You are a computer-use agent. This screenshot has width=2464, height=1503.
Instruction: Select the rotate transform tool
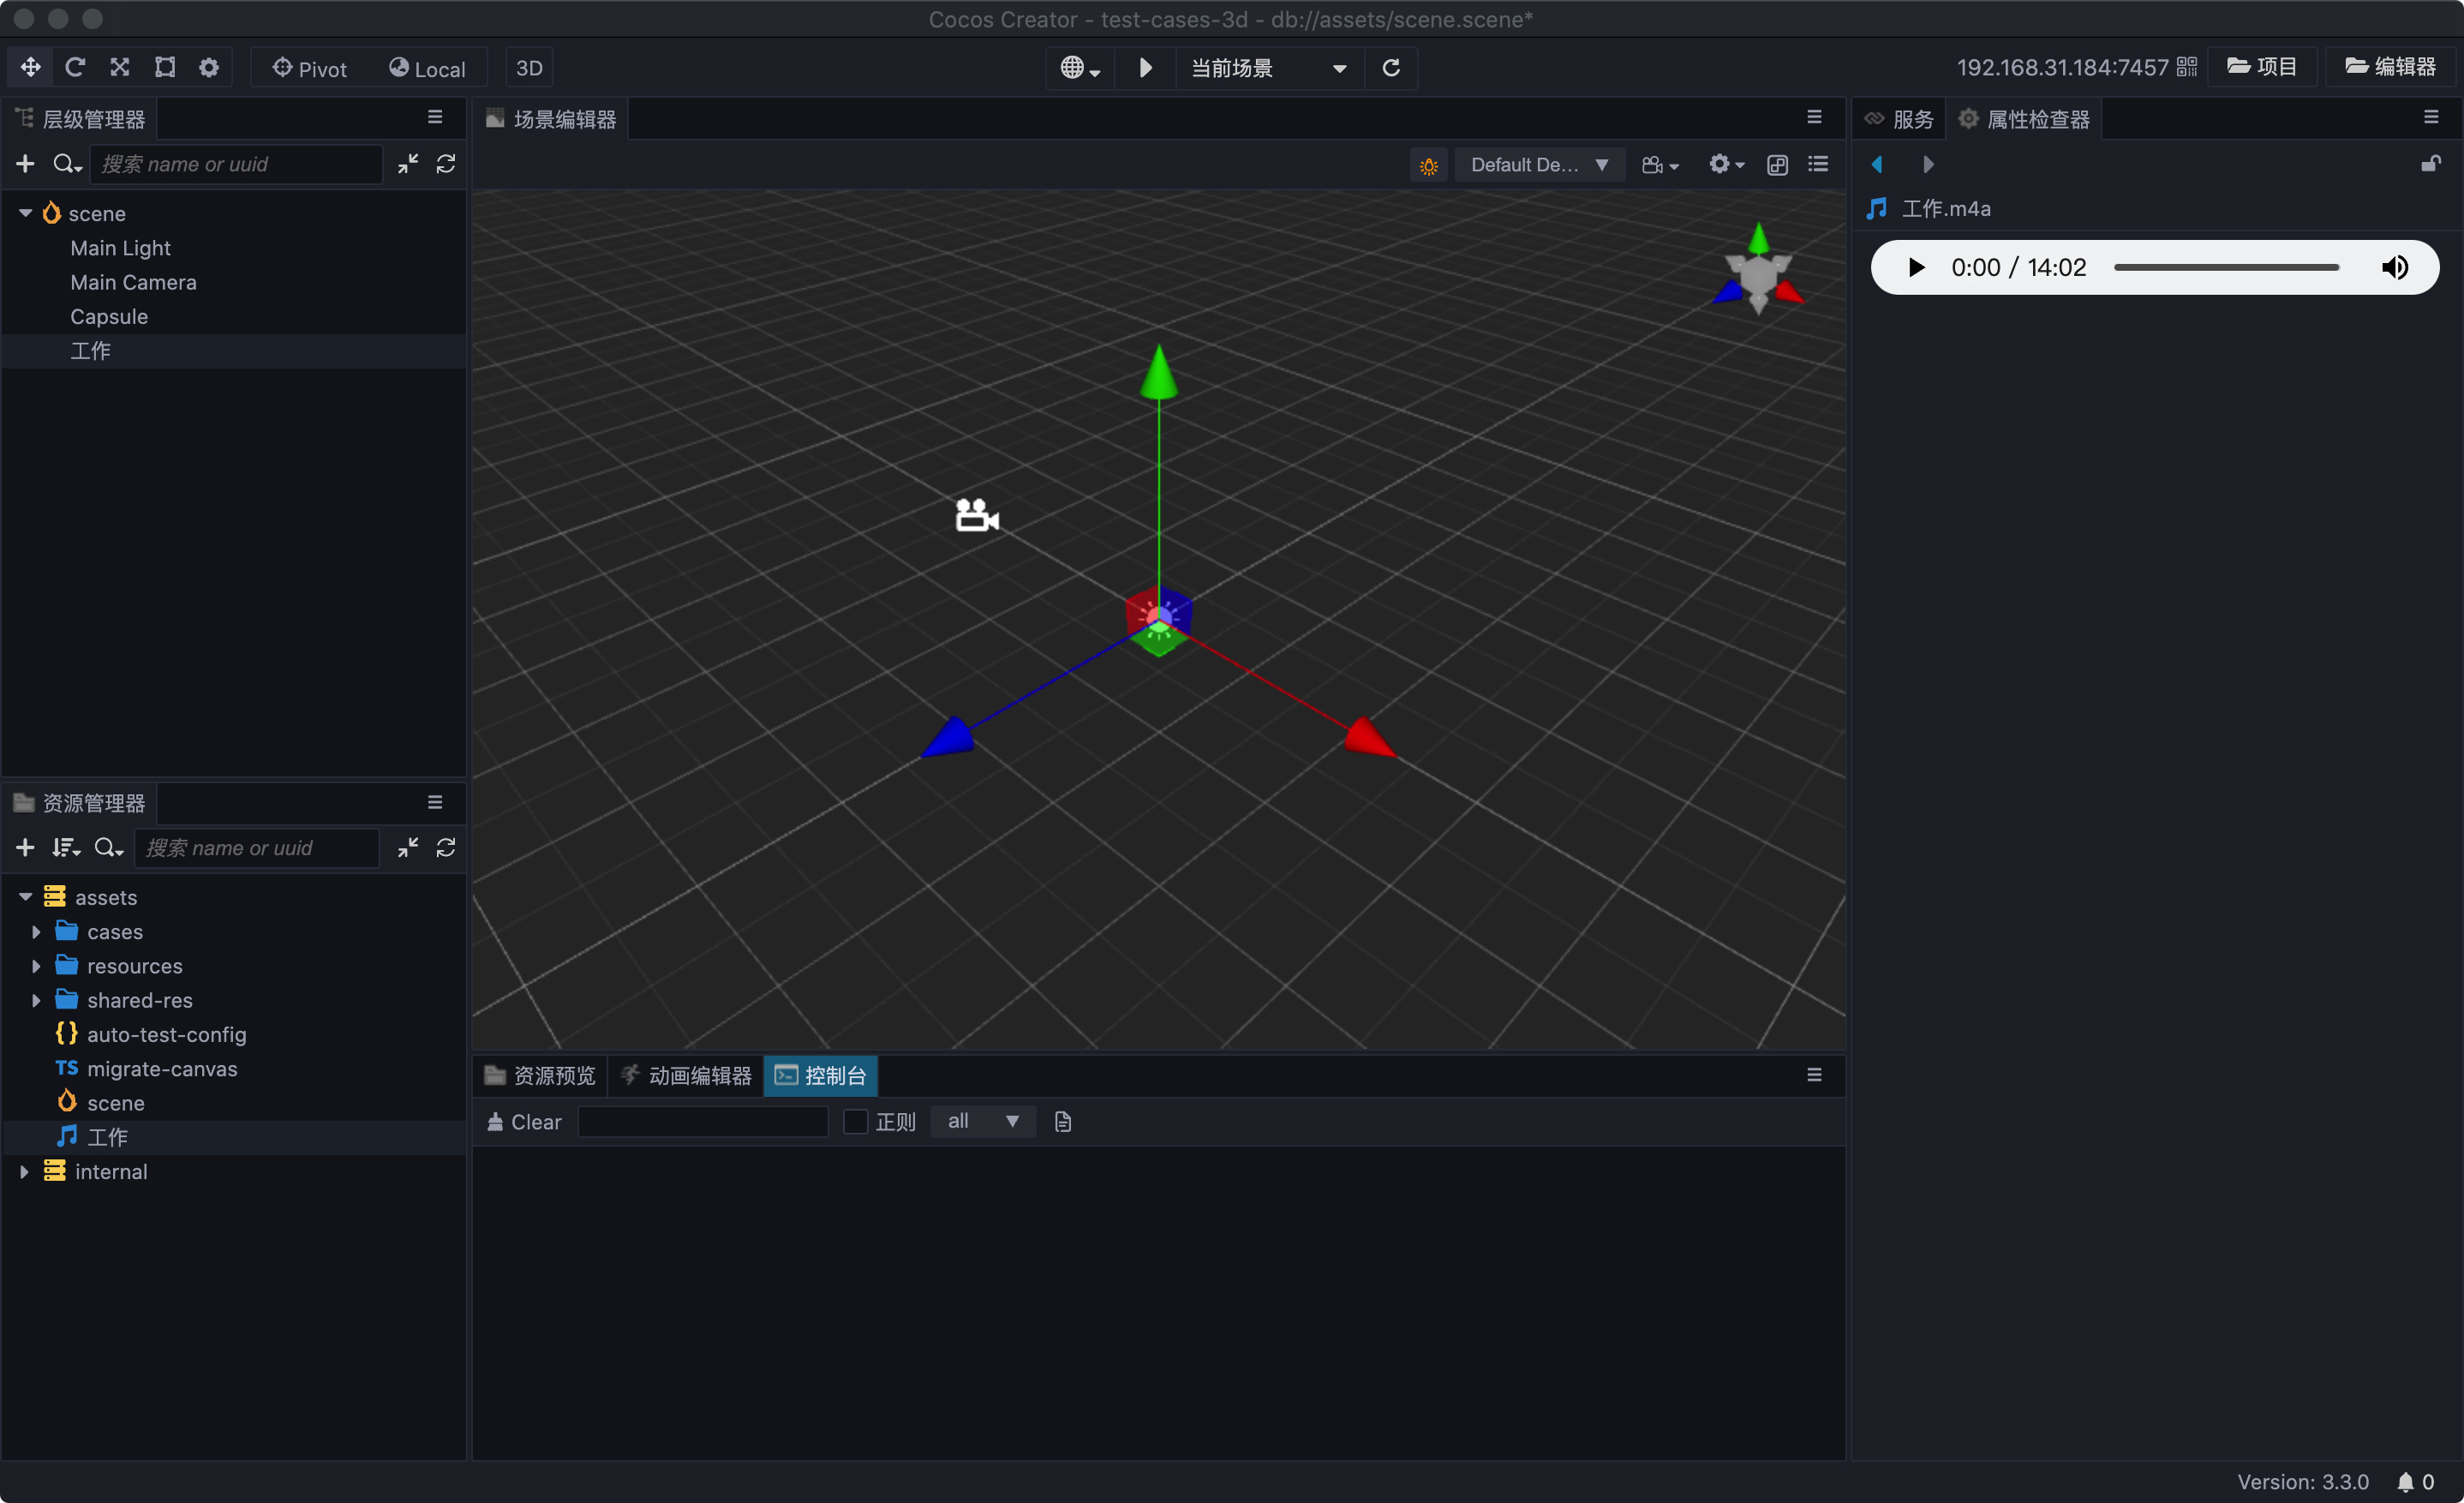tap(75, 67)
